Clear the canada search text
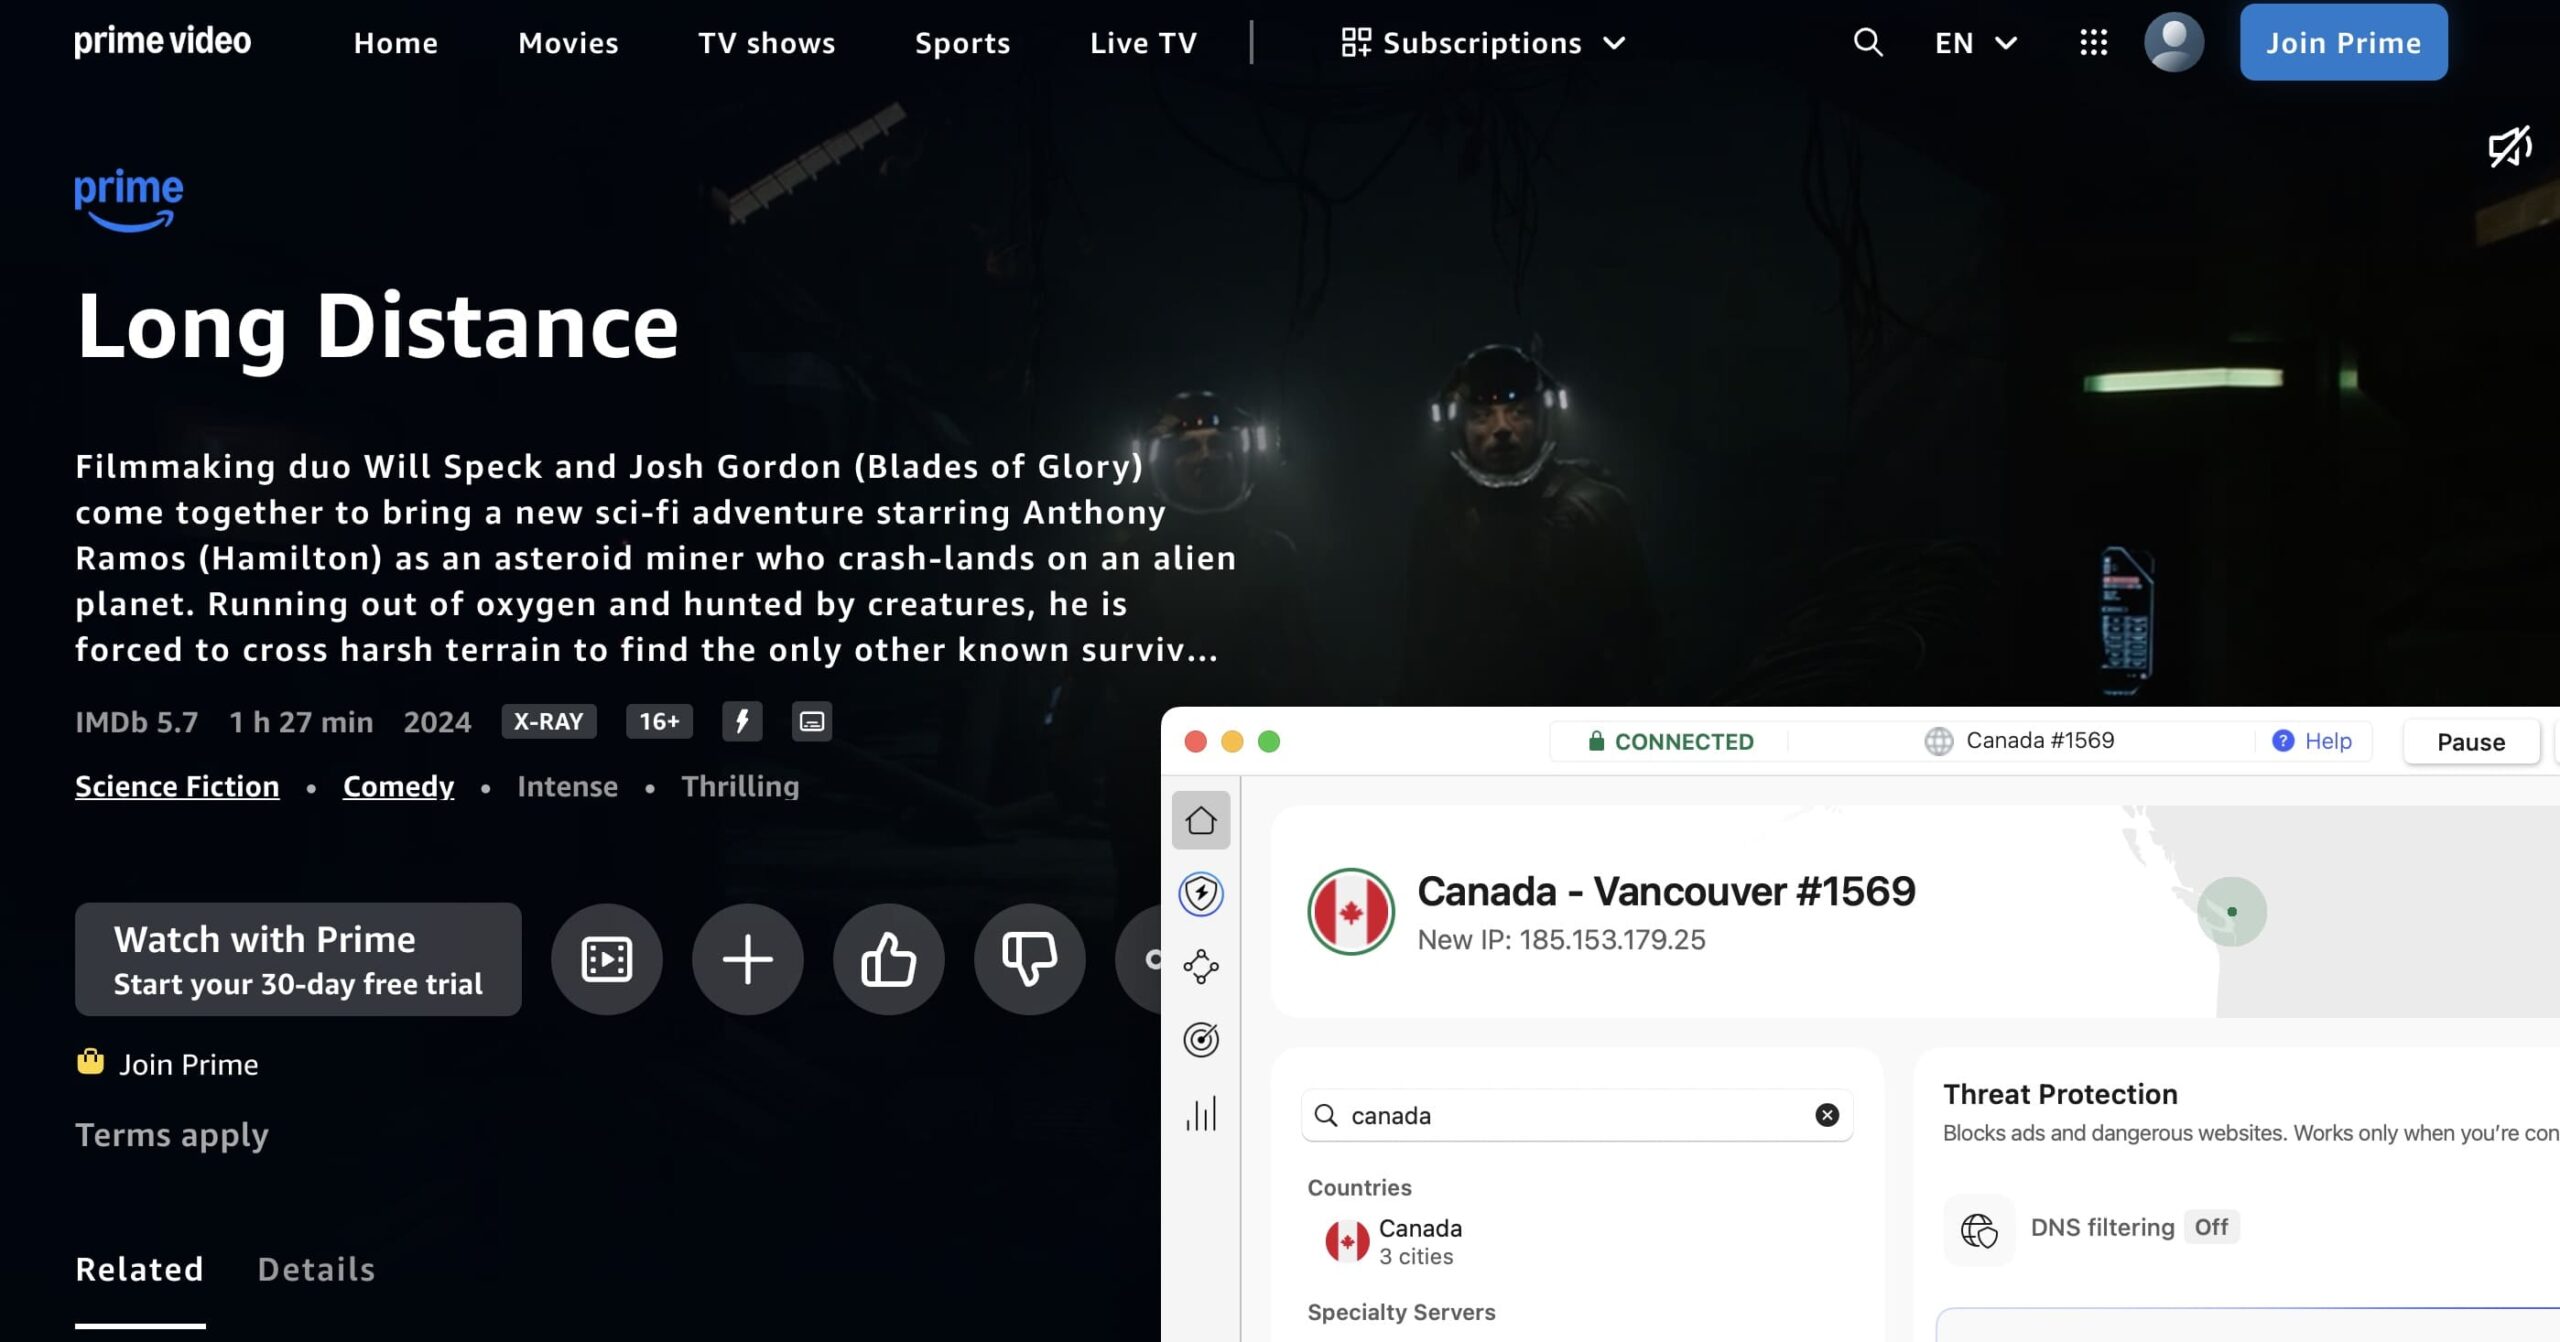2560x1342 pixels. 1826,1115
